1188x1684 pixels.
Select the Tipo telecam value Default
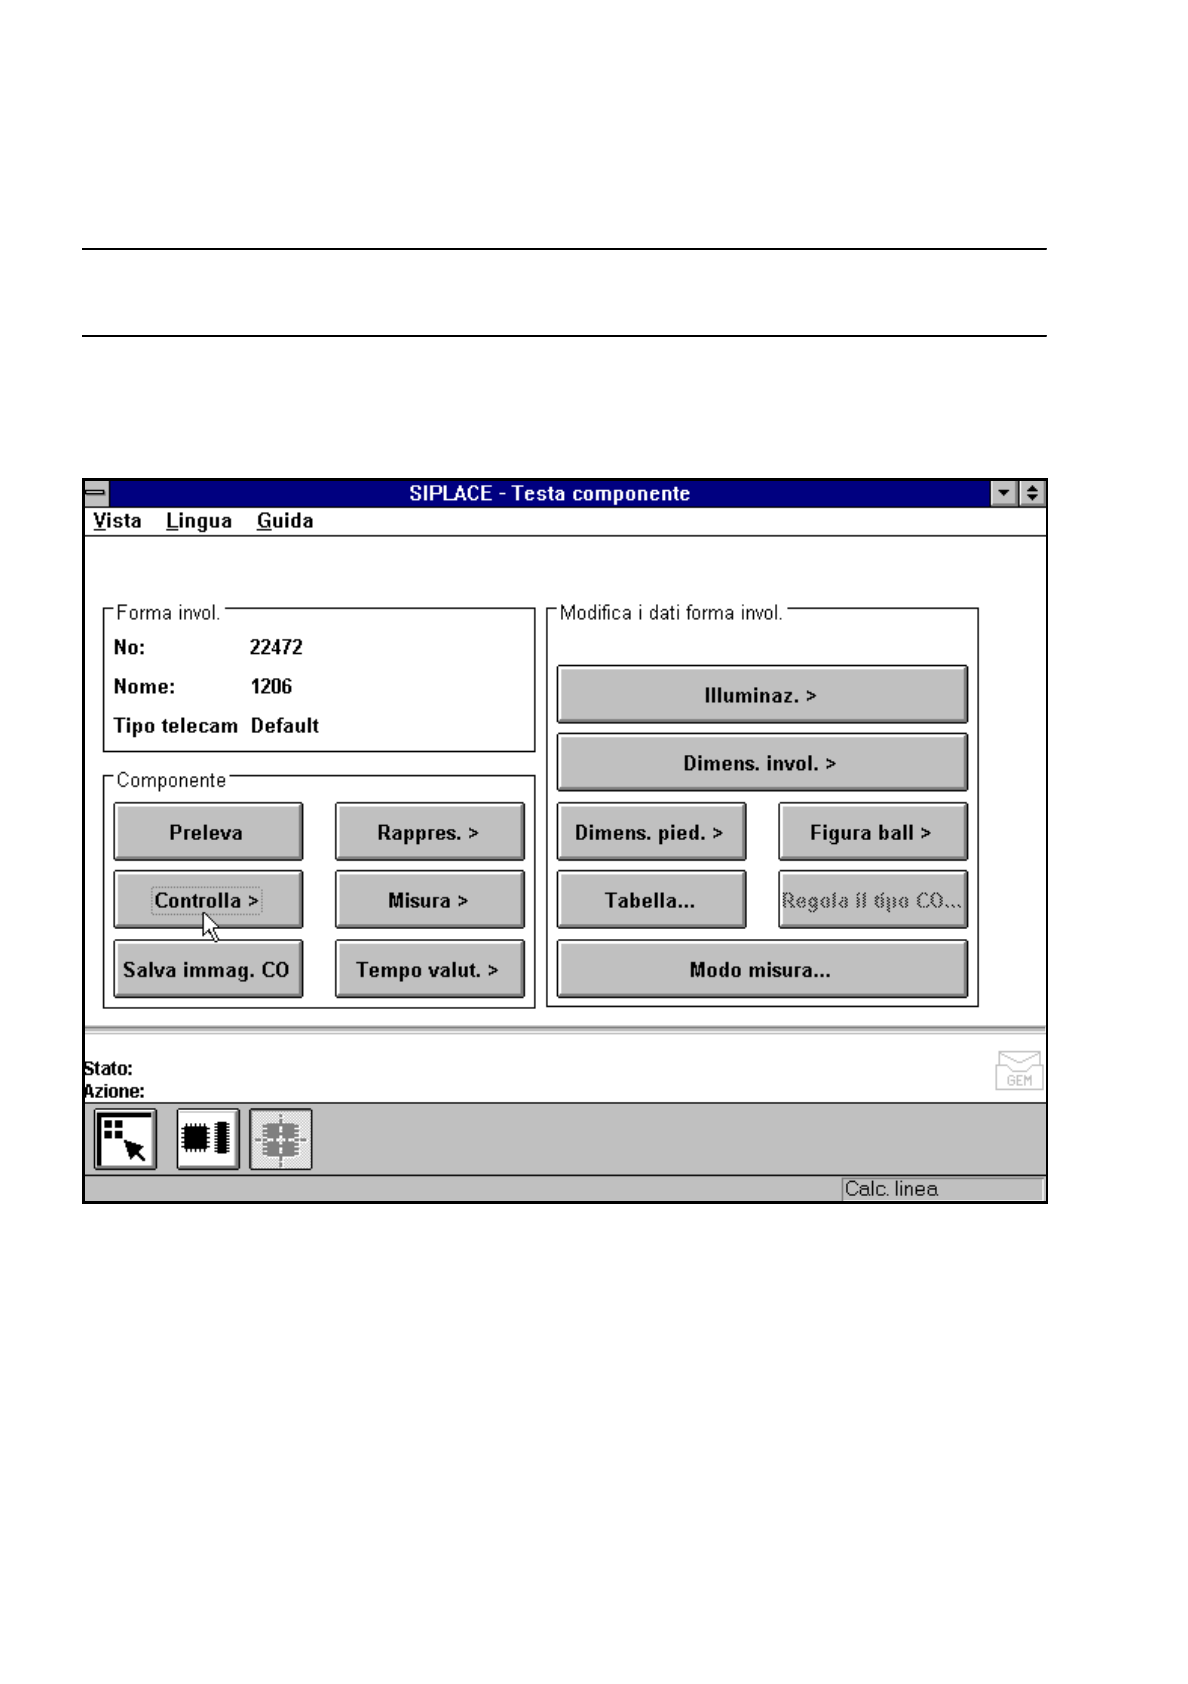(285, 726)
